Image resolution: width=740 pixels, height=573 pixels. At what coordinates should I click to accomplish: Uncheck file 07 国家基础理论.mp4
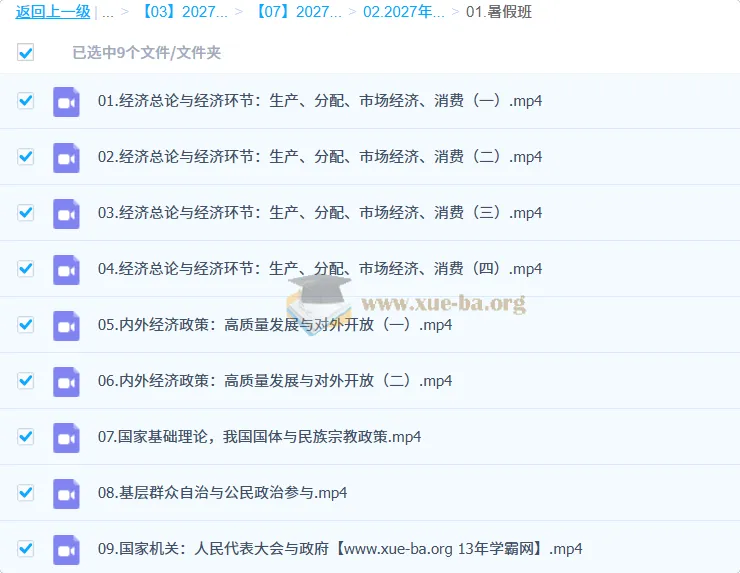(25, 437)
